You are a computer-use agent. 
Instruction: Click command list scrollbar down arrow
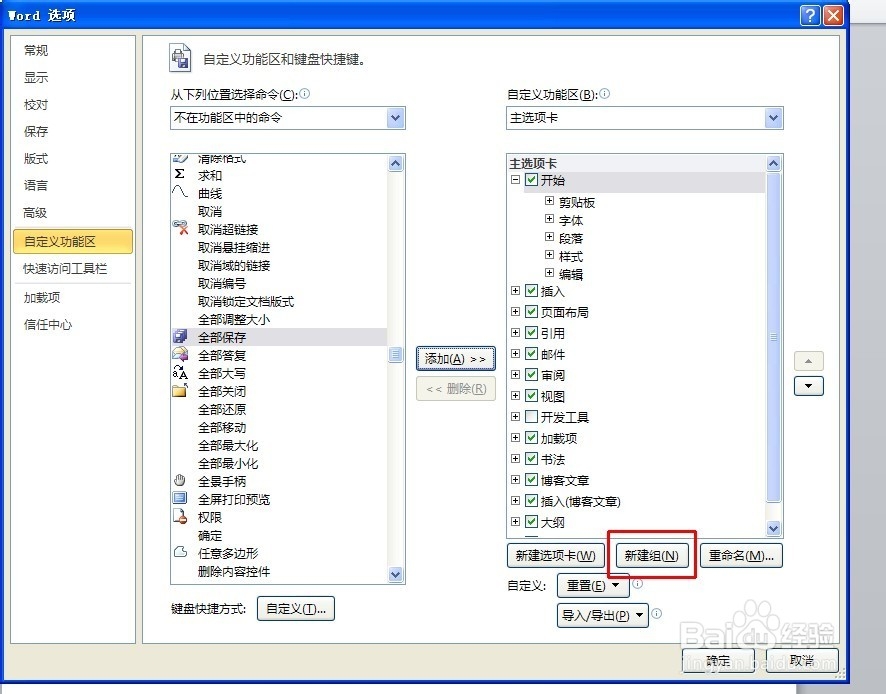click(396, 574)
